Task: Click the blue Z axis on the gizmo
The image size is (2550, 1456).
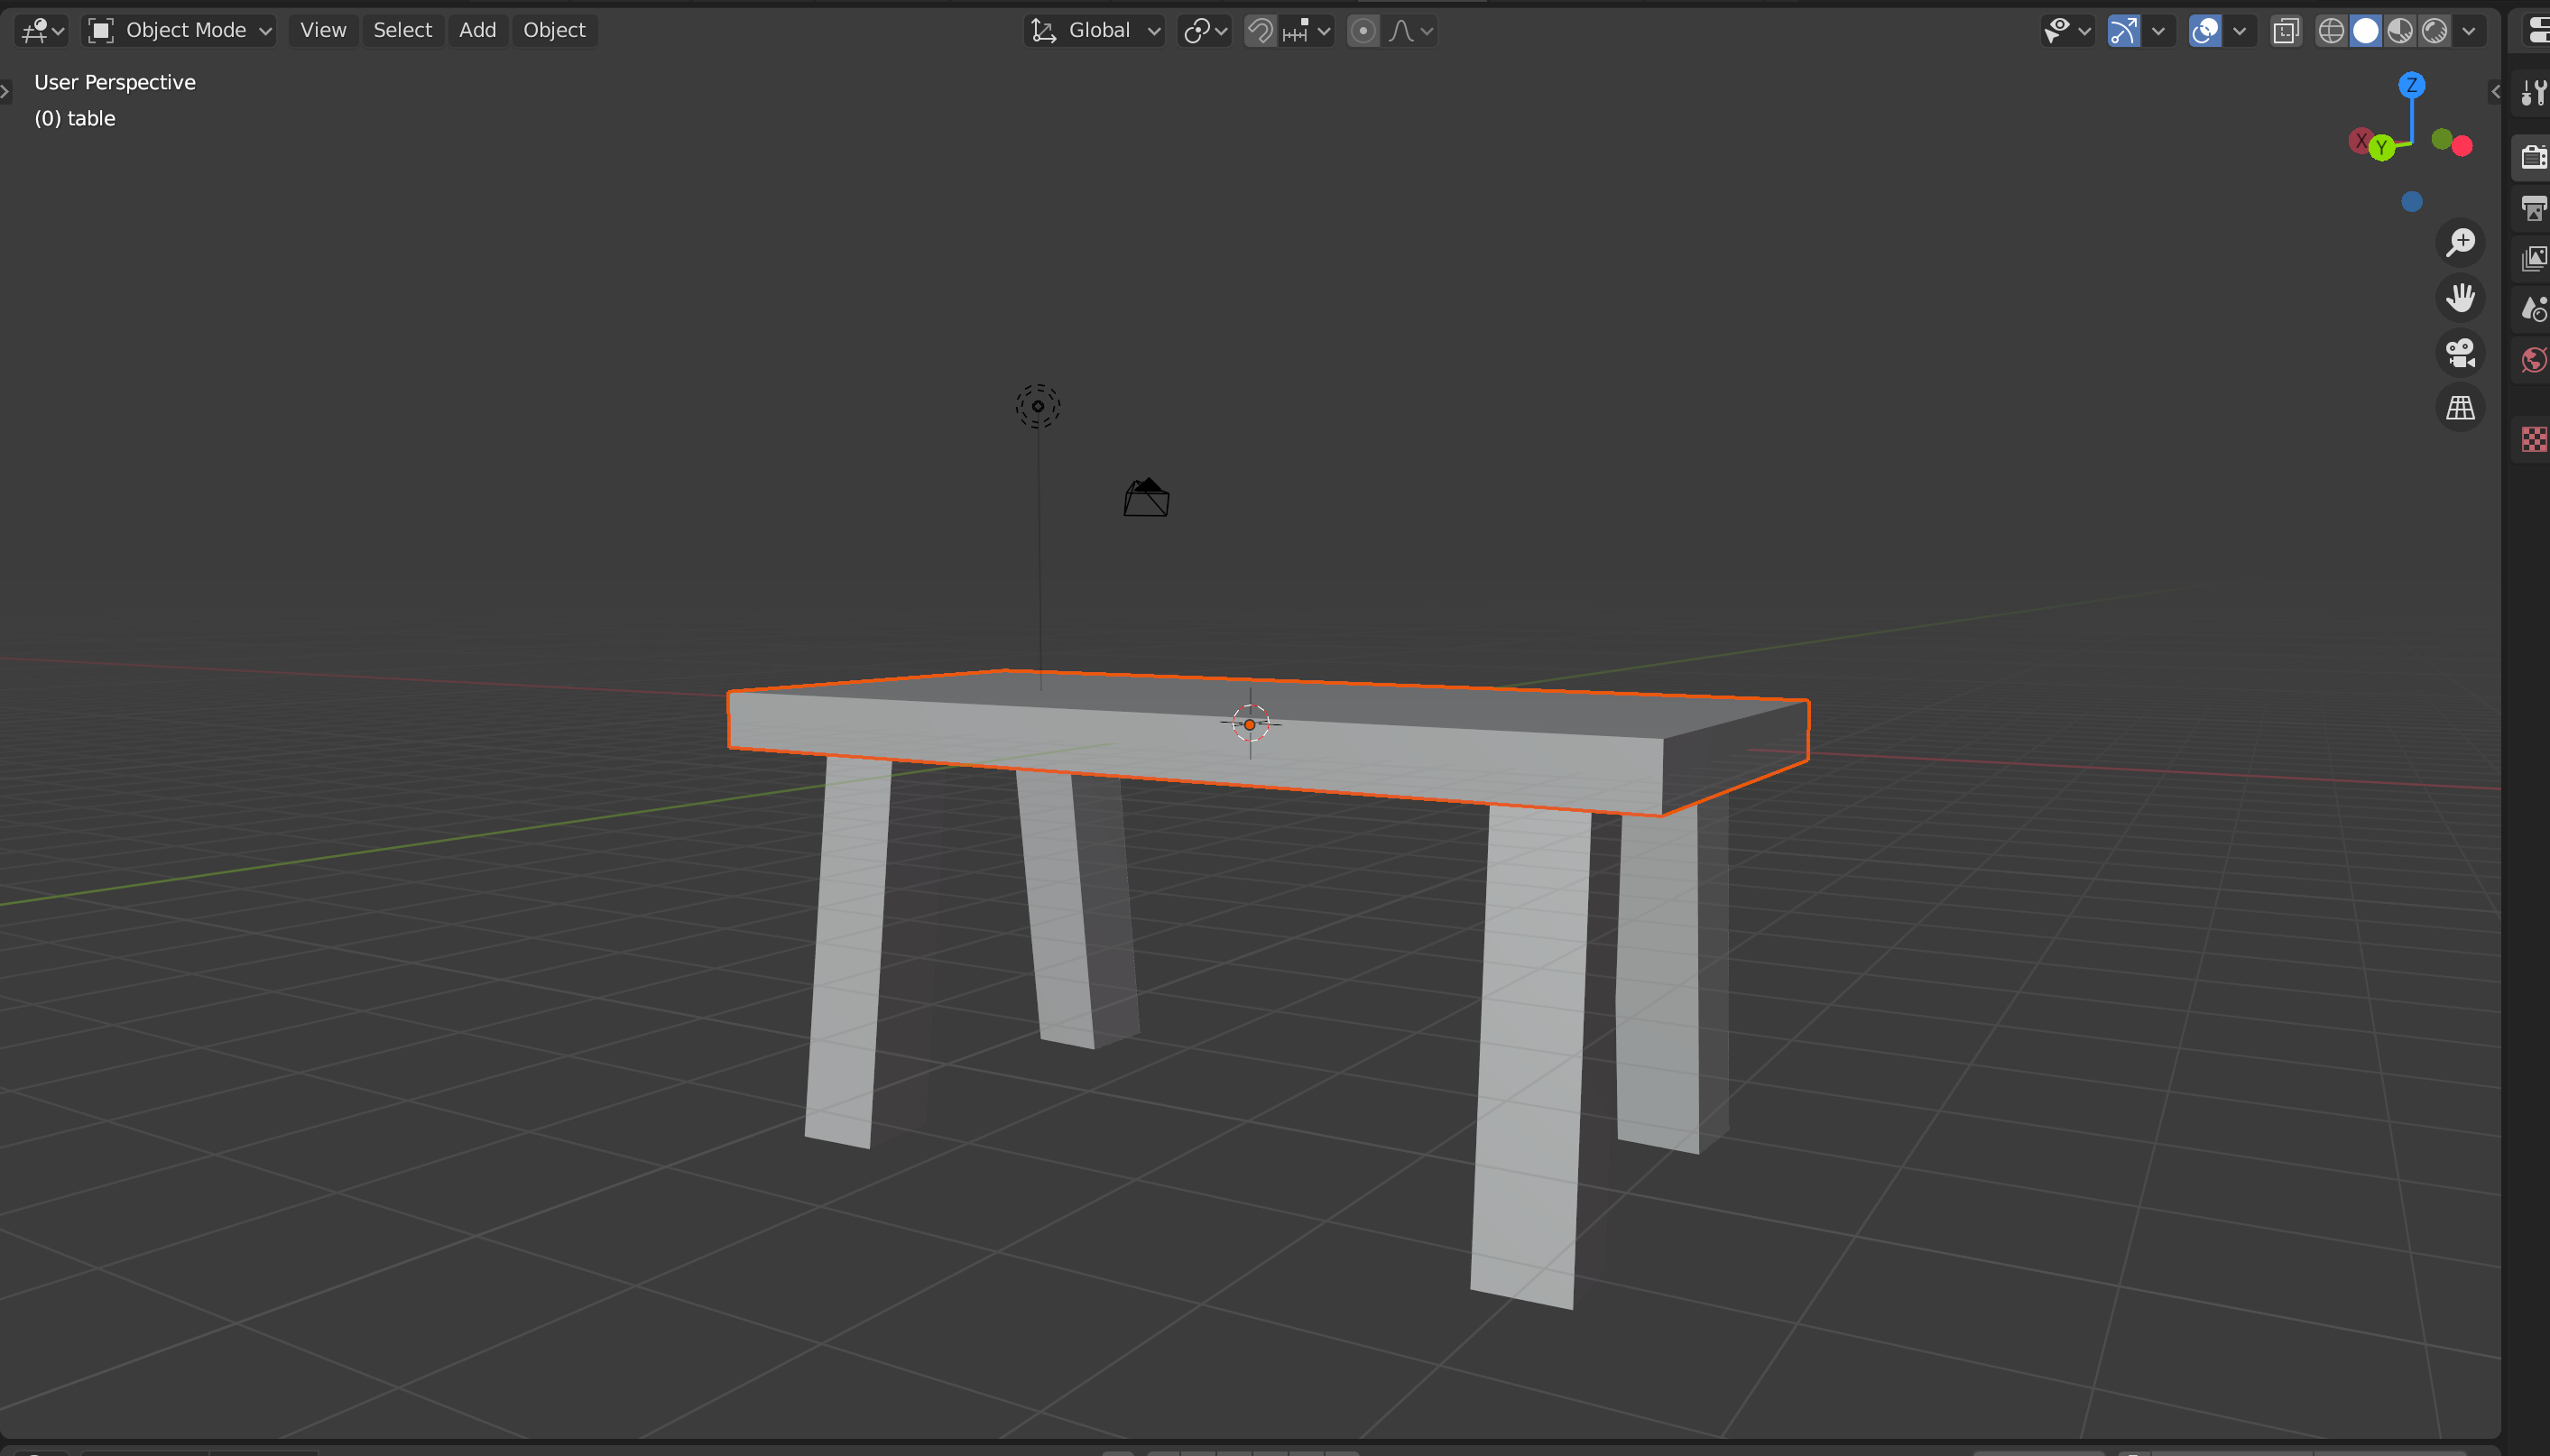Action: click(2411, 85)
